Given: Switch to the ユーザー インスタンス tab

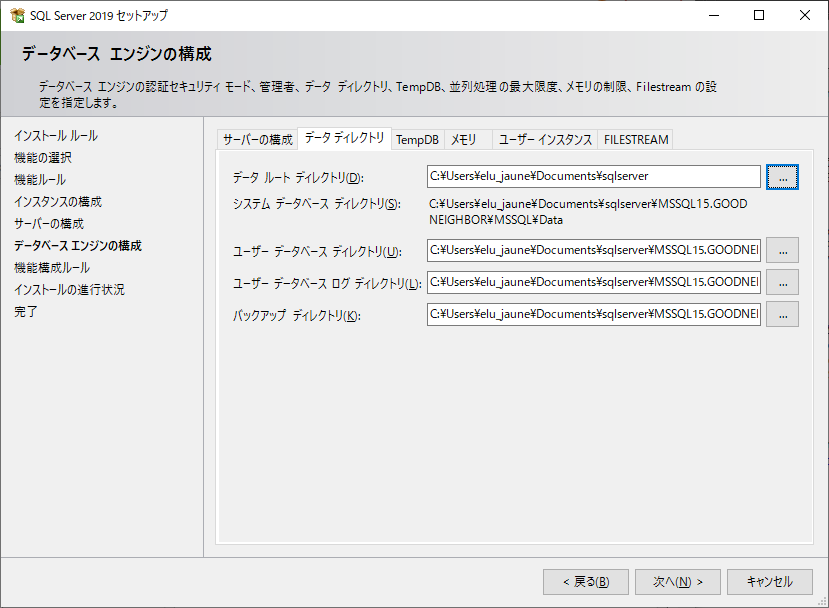Looking at the screenshot, I should [x=545, y=140].
